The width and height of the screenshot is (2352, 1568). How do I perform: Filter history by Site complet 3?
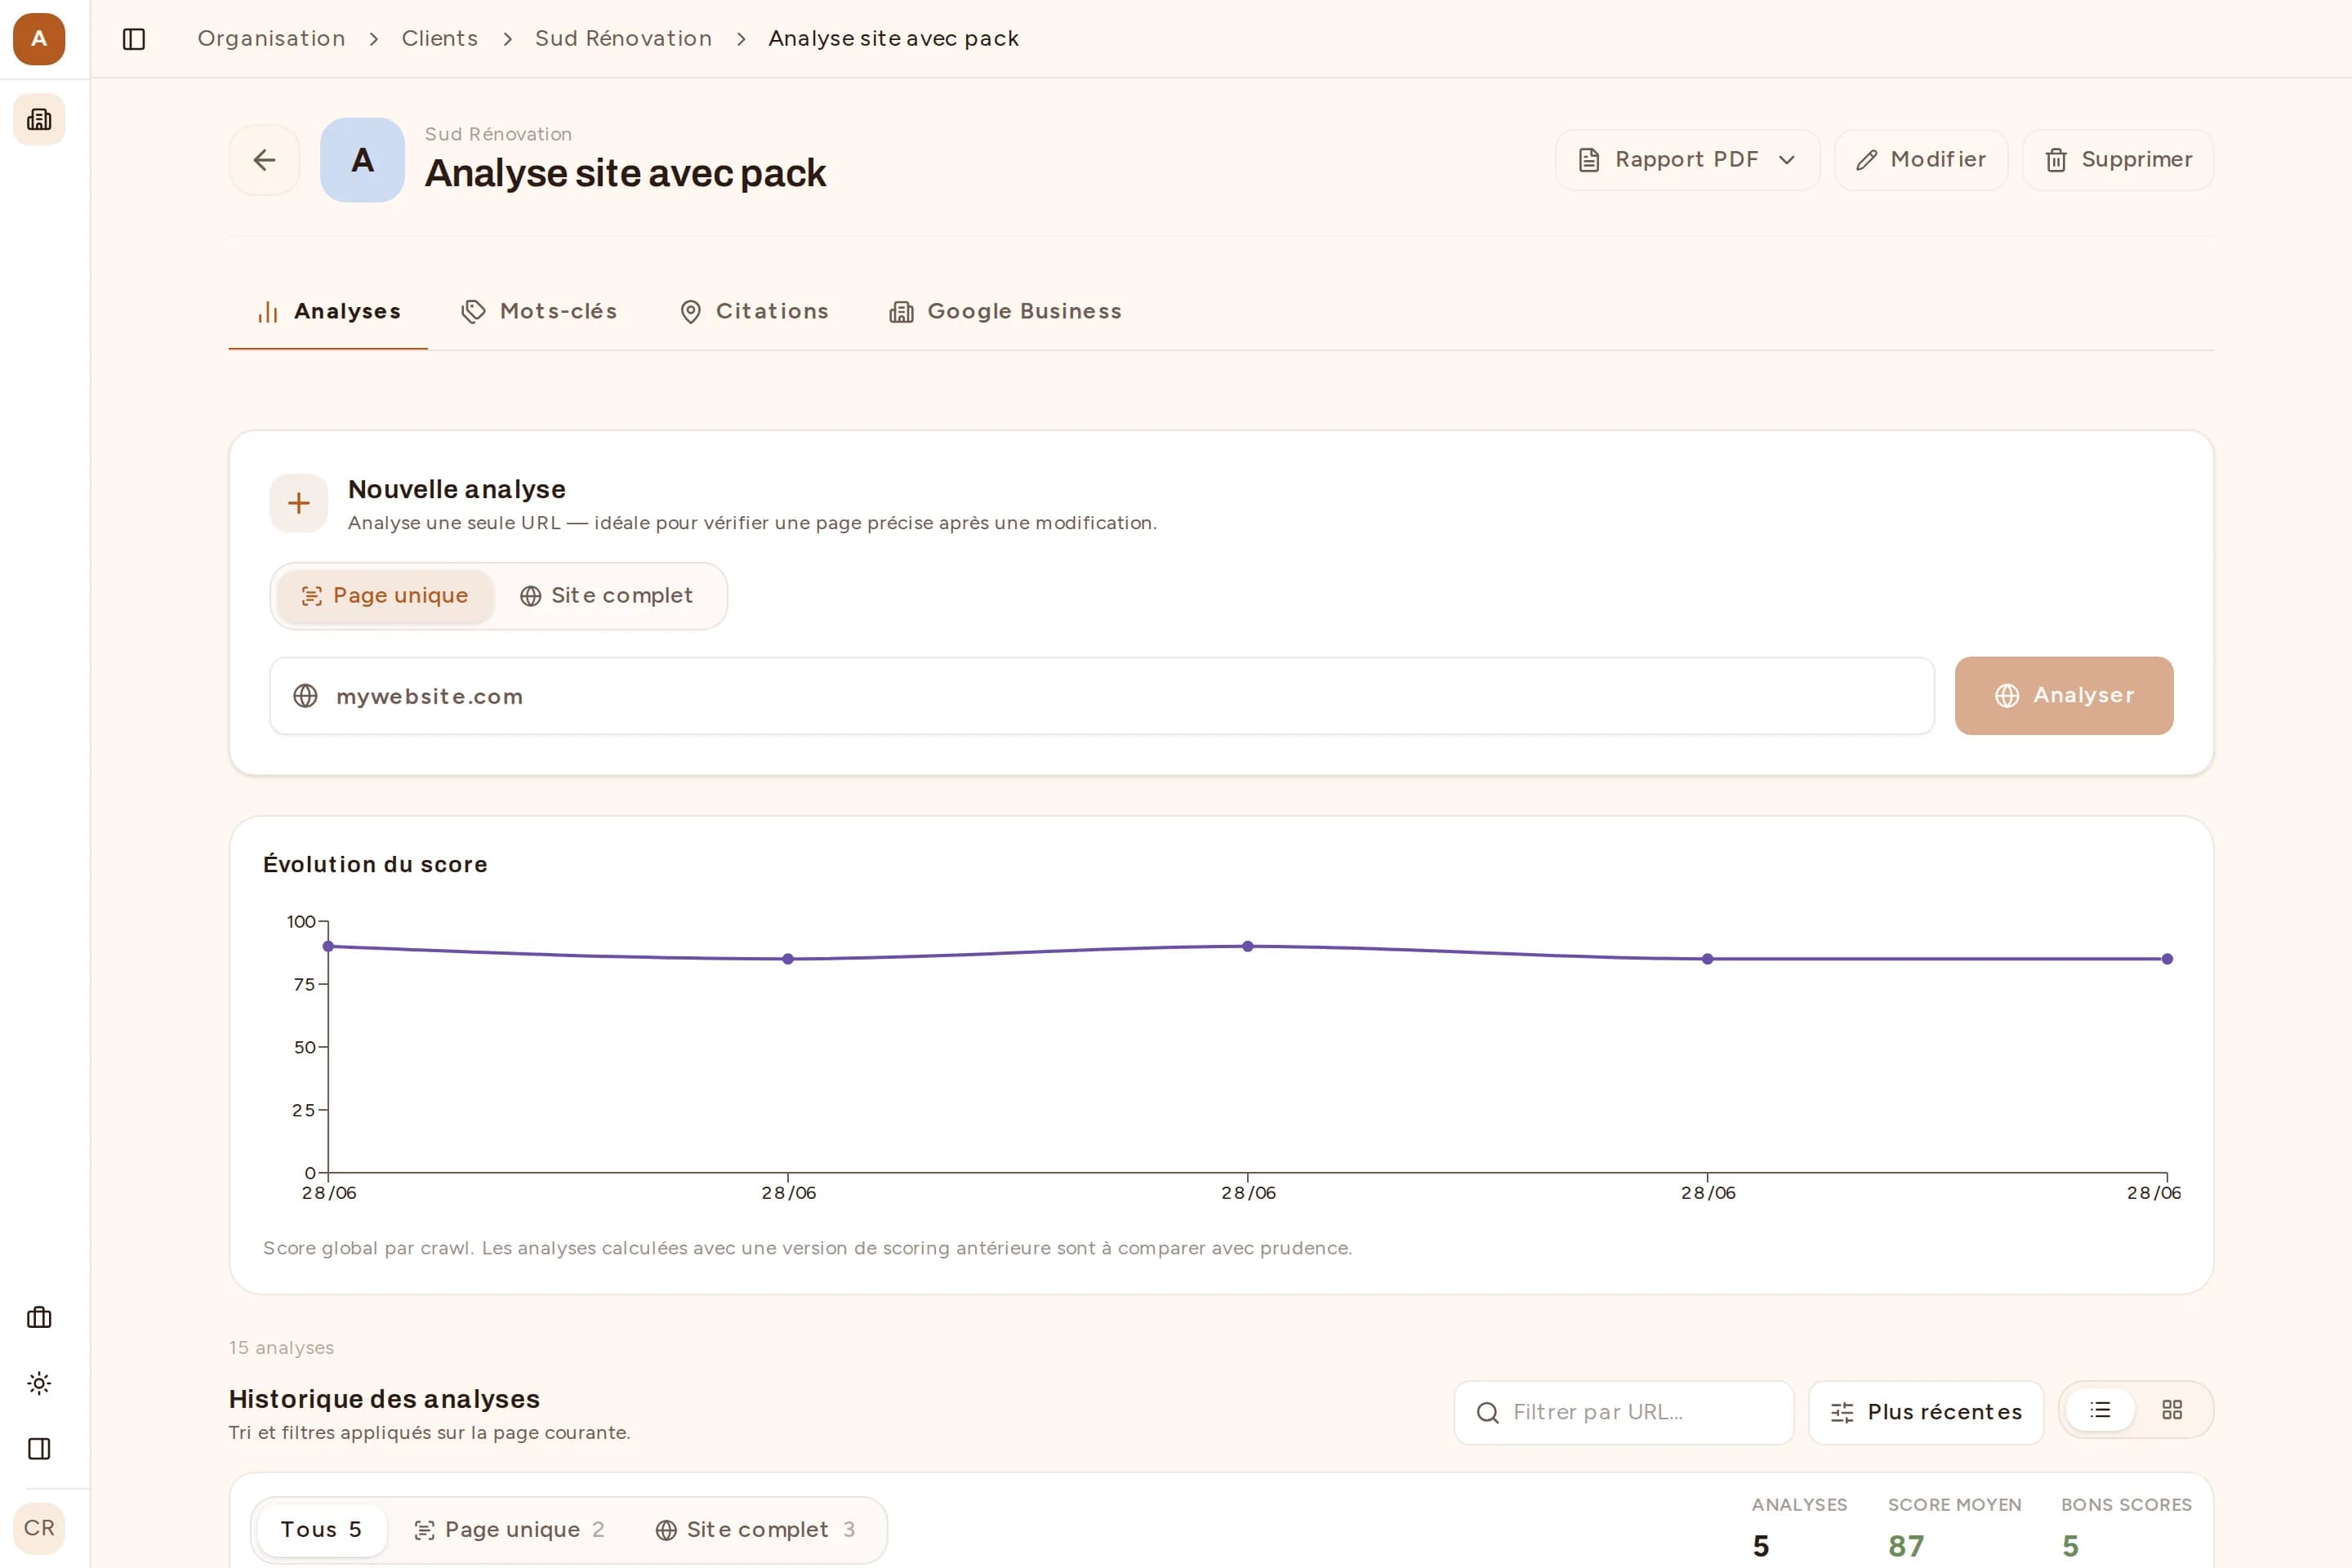(755, 1530)
